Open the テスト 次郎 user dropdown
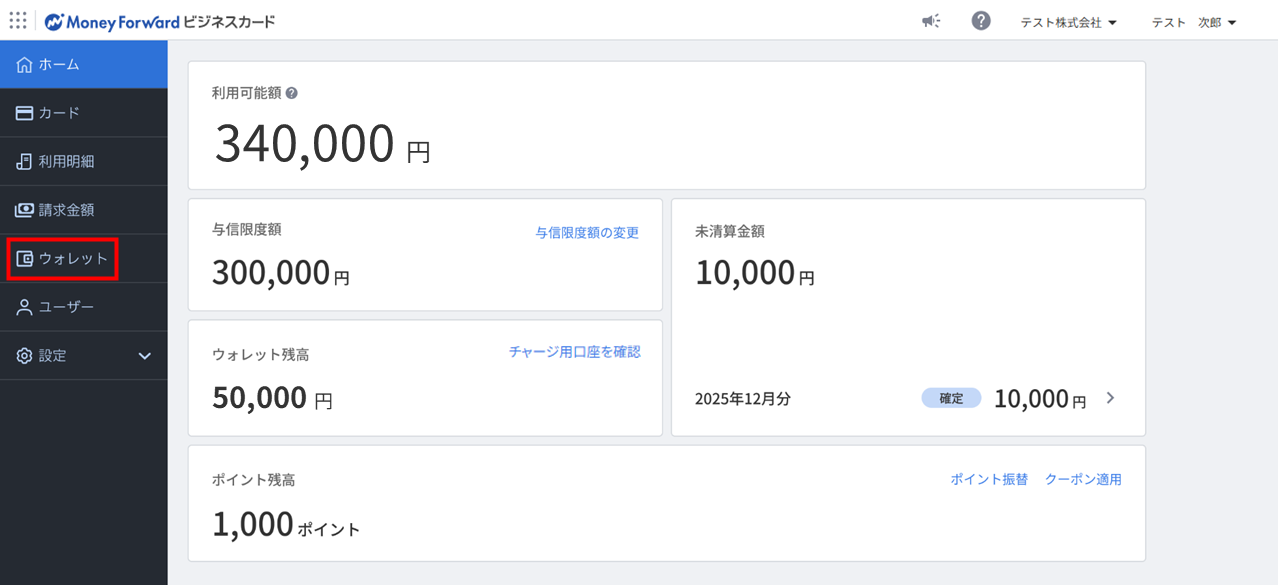This screenshot has width=1278, height=585. (x=1193, y=23)
